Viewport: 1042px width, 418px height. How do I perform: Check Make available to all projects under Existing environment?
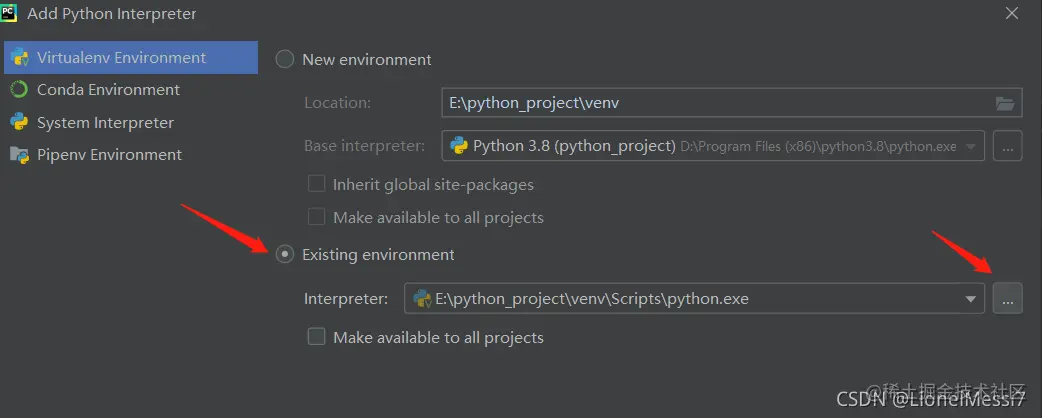(x=317, y=337)
